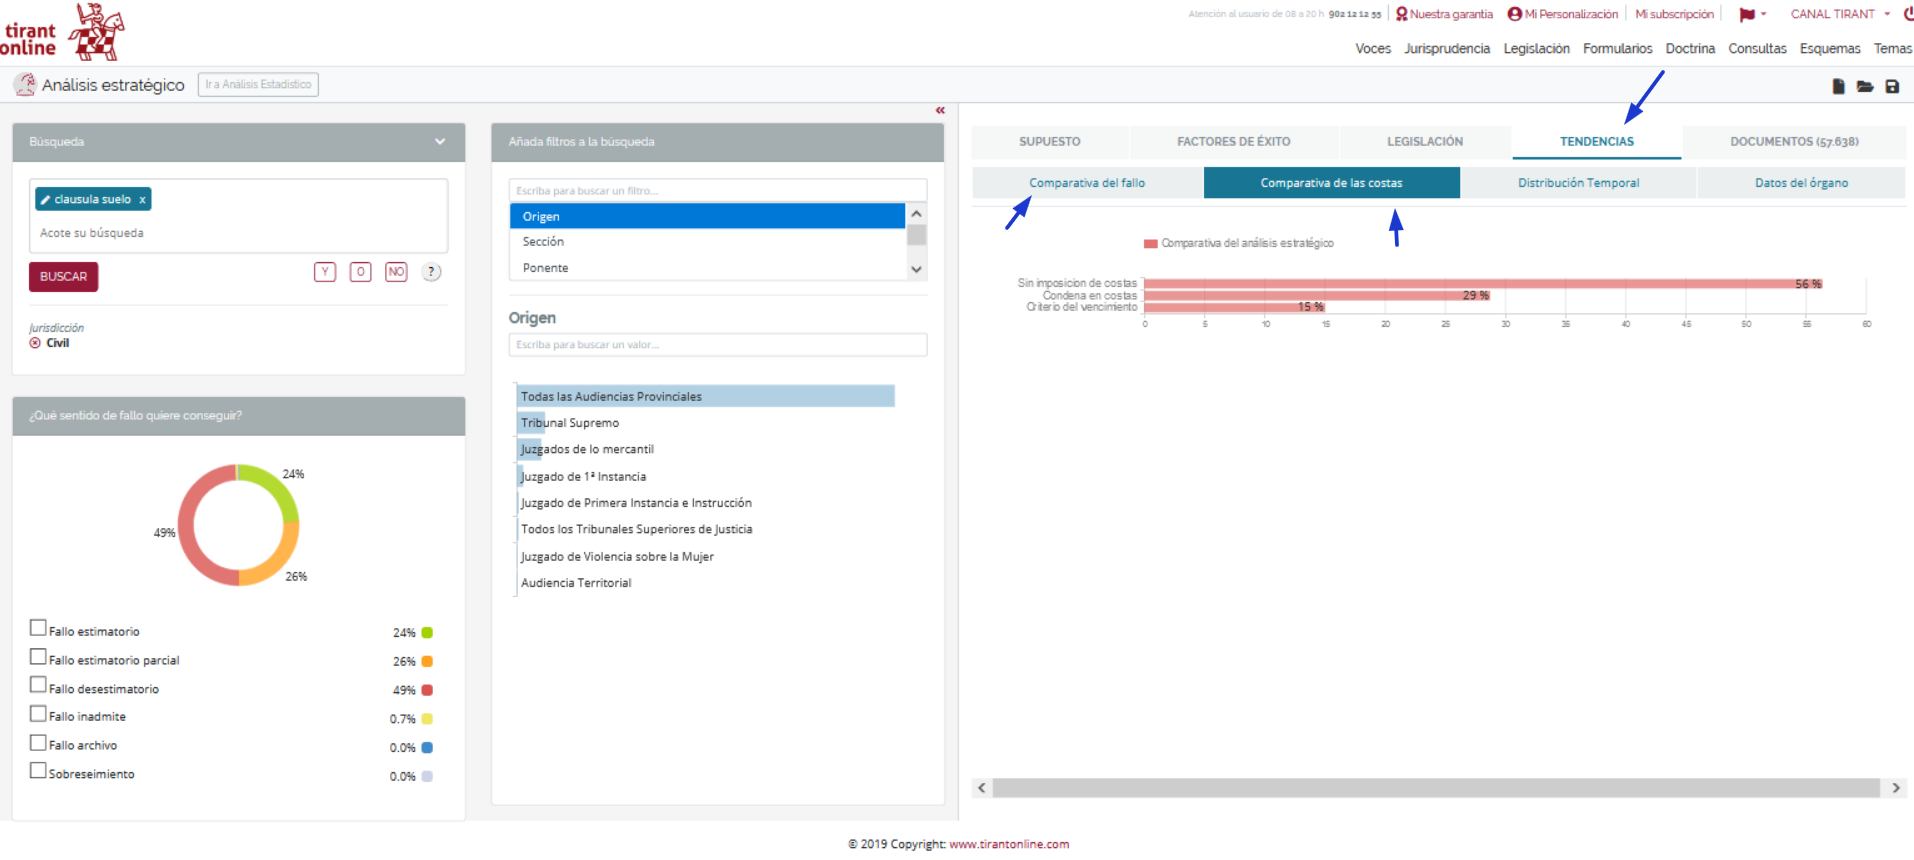Screen dimensions: 1914x860
Task: Click the power logout icon
Action: pos(1908,14)
